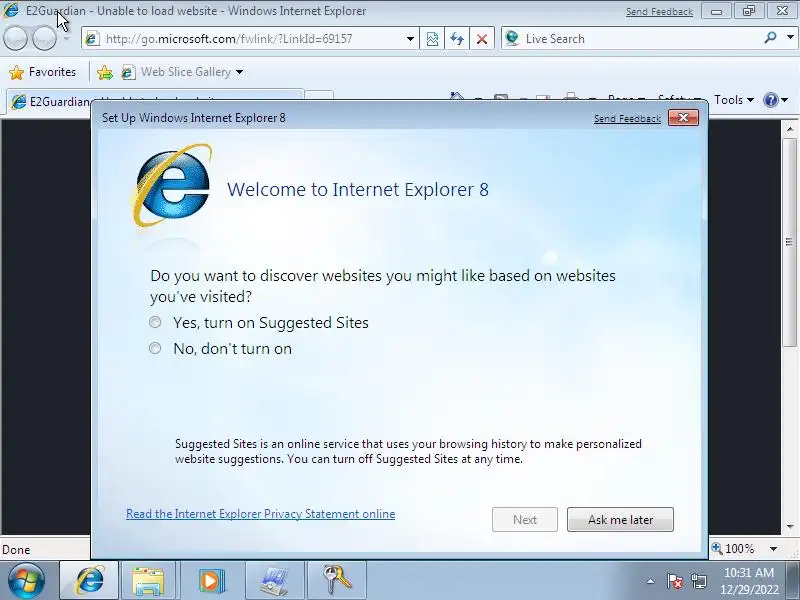This screenshot has width=800, height=600.
Task: Click the Live Search provider icon
Action: pyautogui.click(x=512, y=38)
